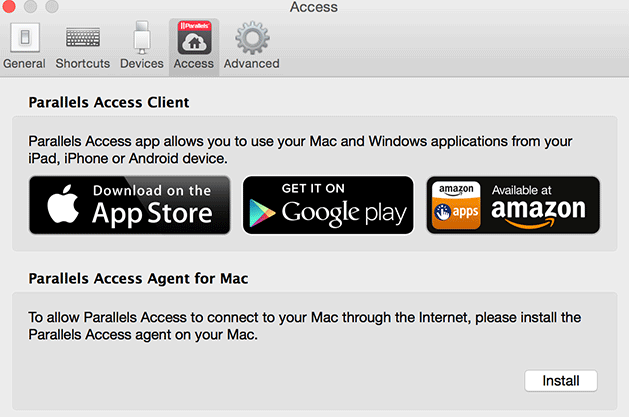Click the orange Amazon apps icon
The image size is (629, 417).
[456, 205]
